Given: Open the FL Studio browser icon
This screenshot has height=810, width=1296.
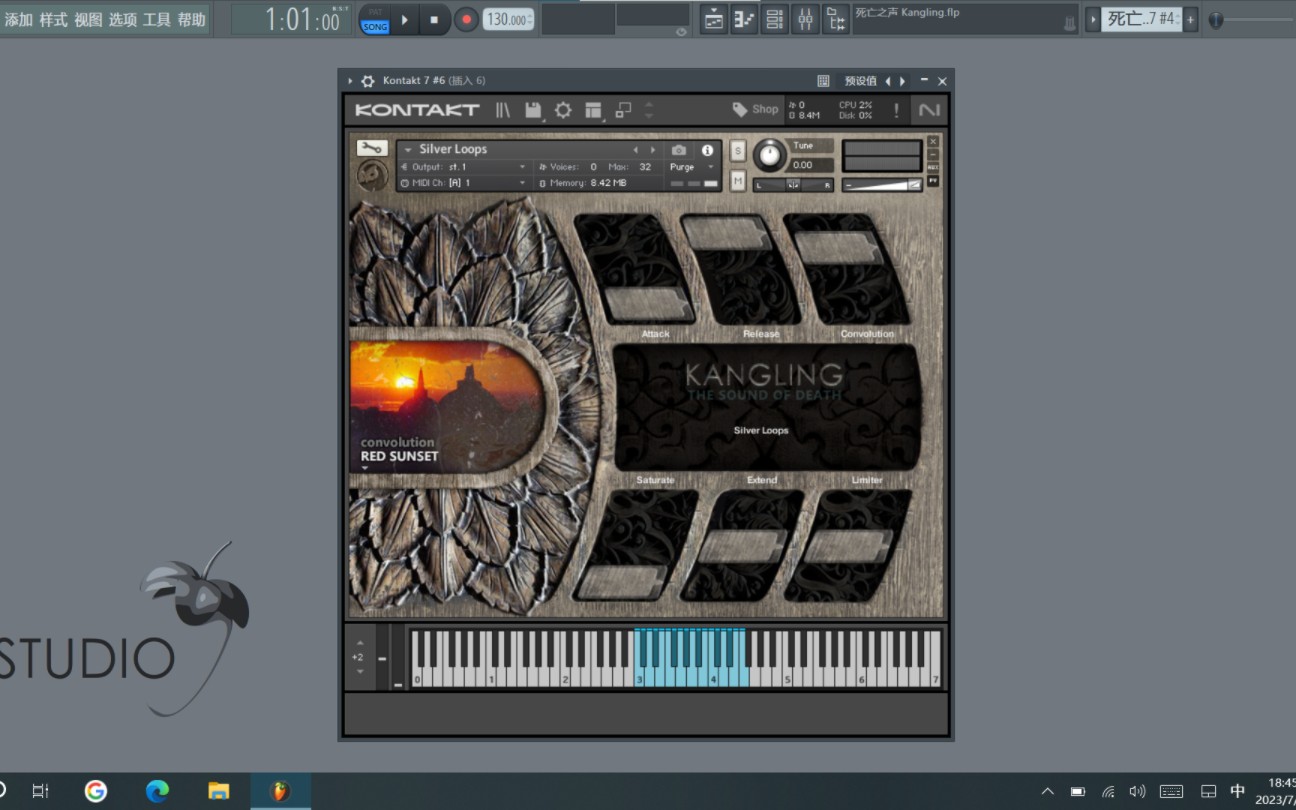Looking at the screenshot, I should [x=836, y=19].
